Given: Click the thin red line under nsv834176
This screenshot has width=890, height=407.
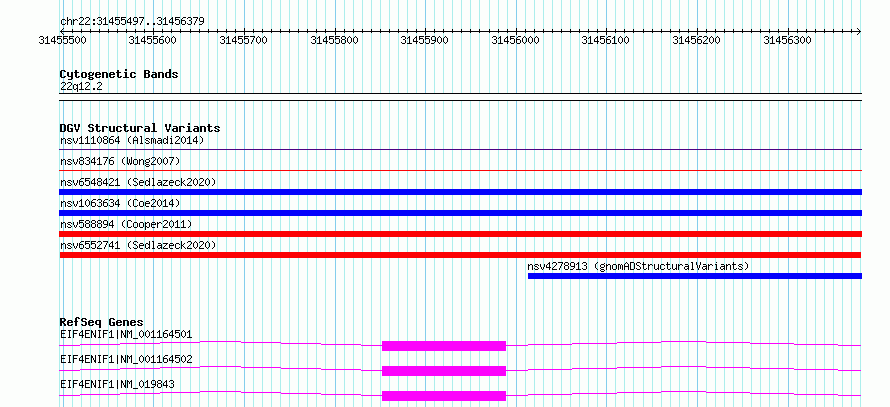Looking at the screenshot, I should point(460,170).
